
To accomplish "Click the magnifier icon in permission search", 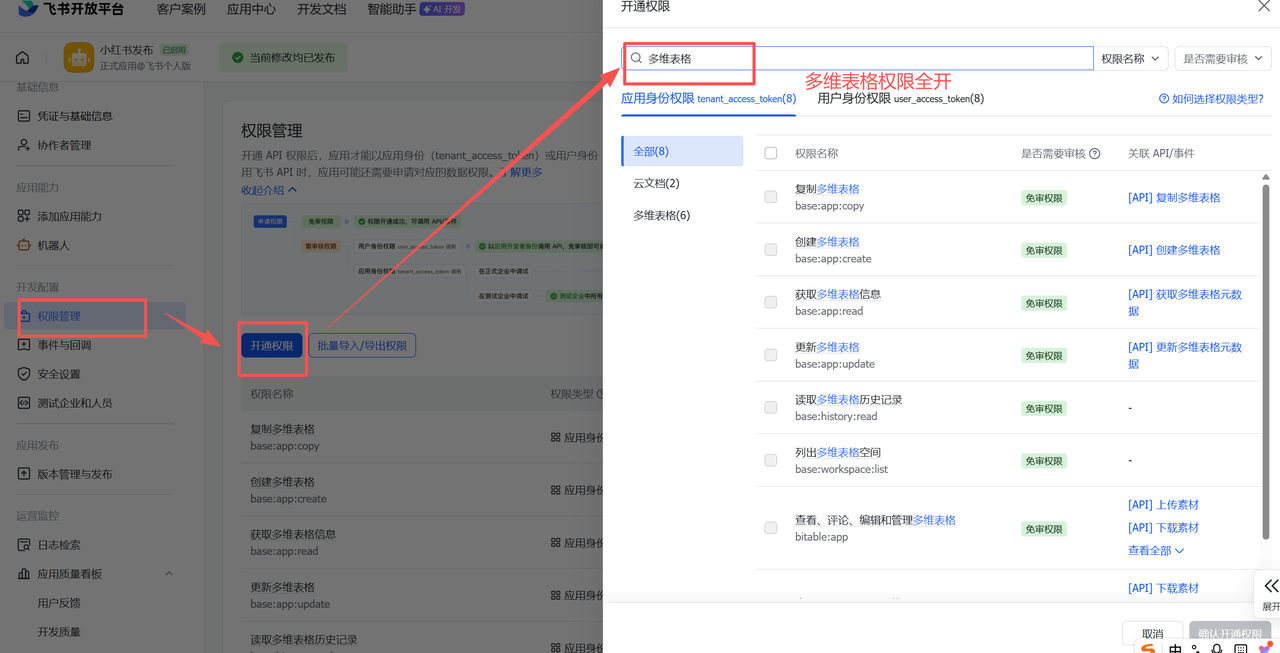I will 636,58.
